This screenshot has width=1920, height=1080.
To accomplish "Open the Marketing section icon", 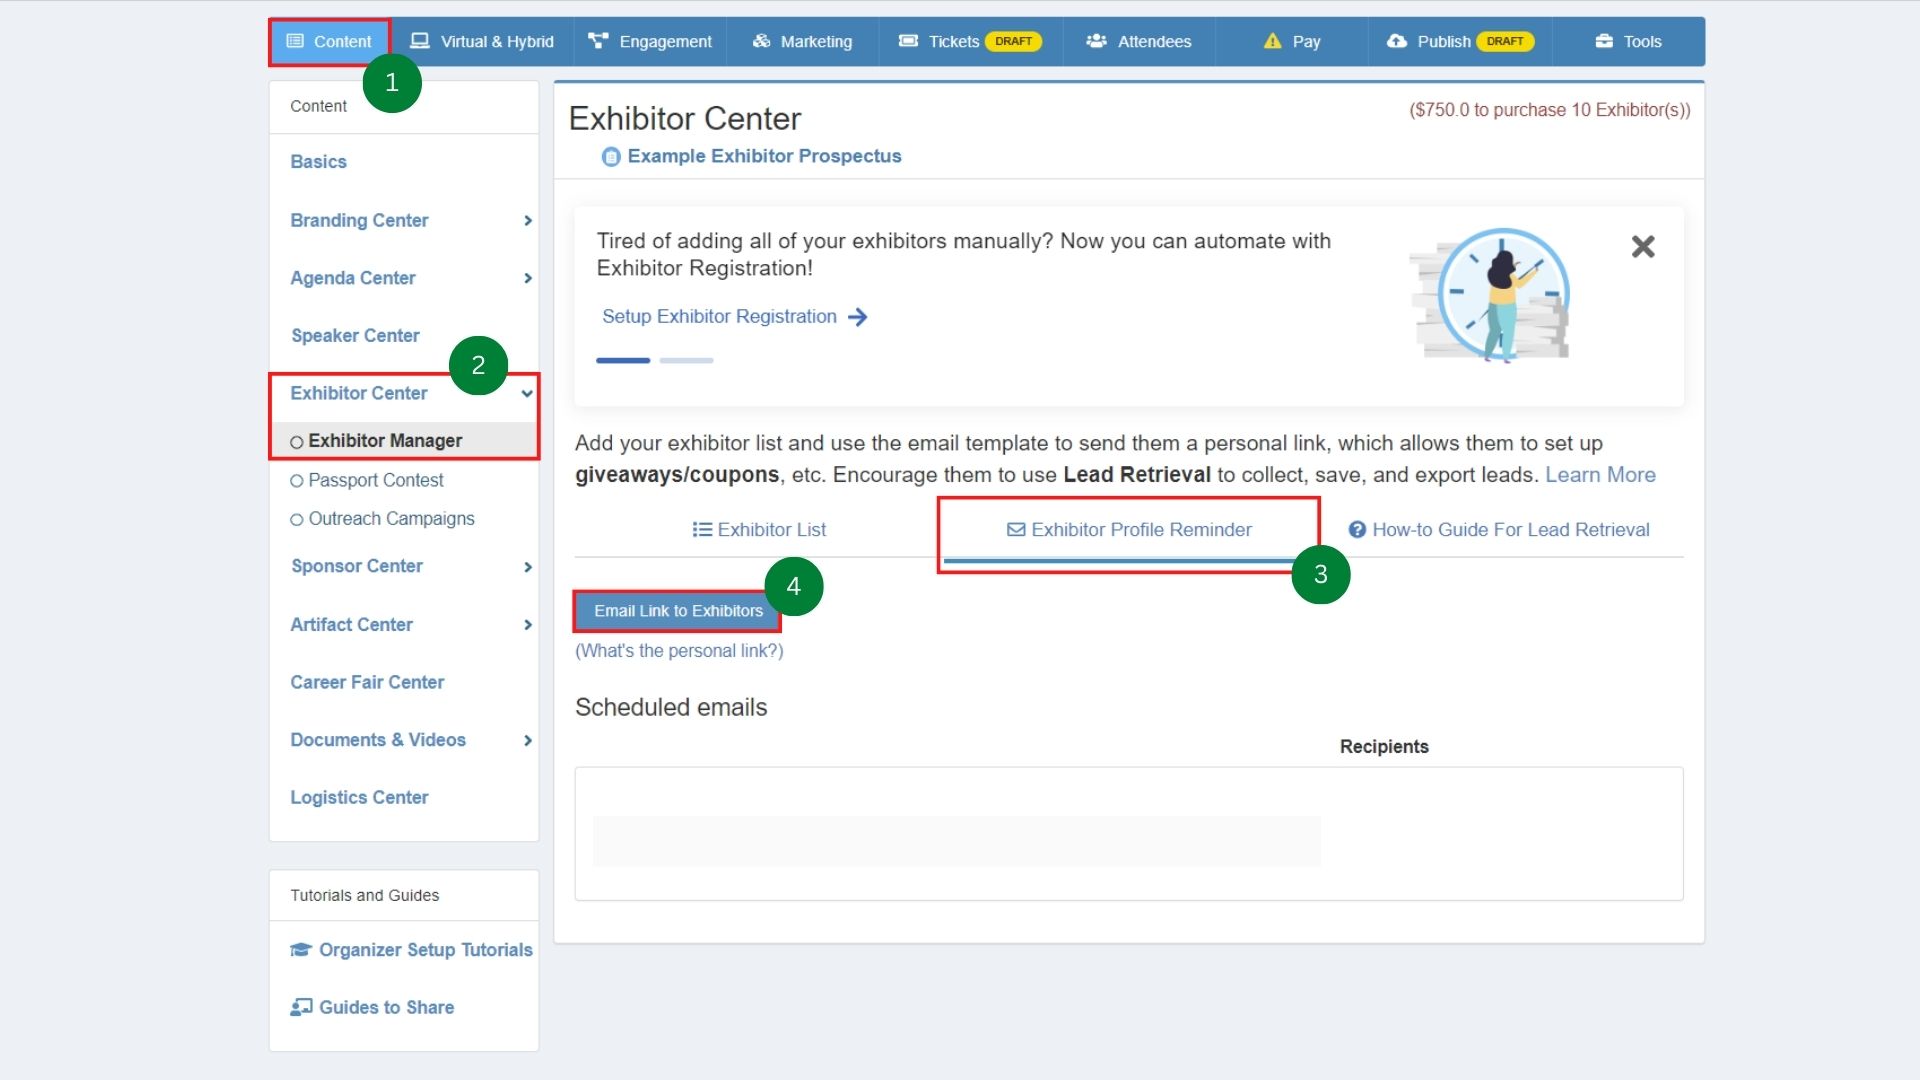I will click(x=761, y=41).
